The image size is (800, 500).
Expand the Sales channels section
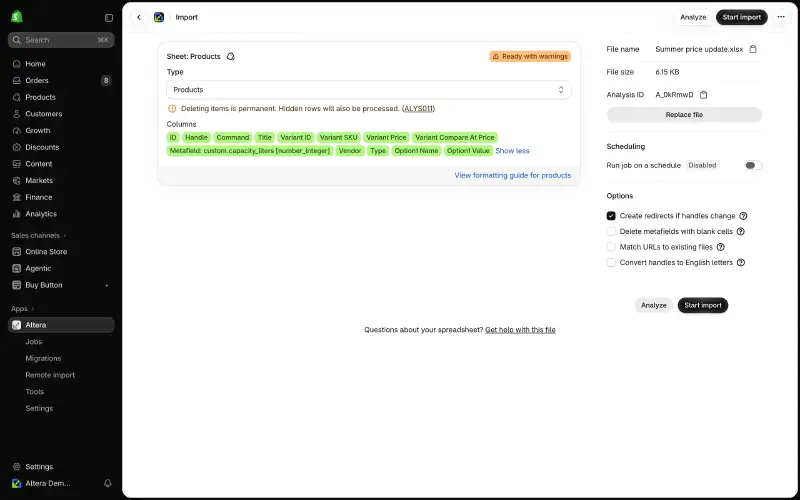click(x=39, y=236)
